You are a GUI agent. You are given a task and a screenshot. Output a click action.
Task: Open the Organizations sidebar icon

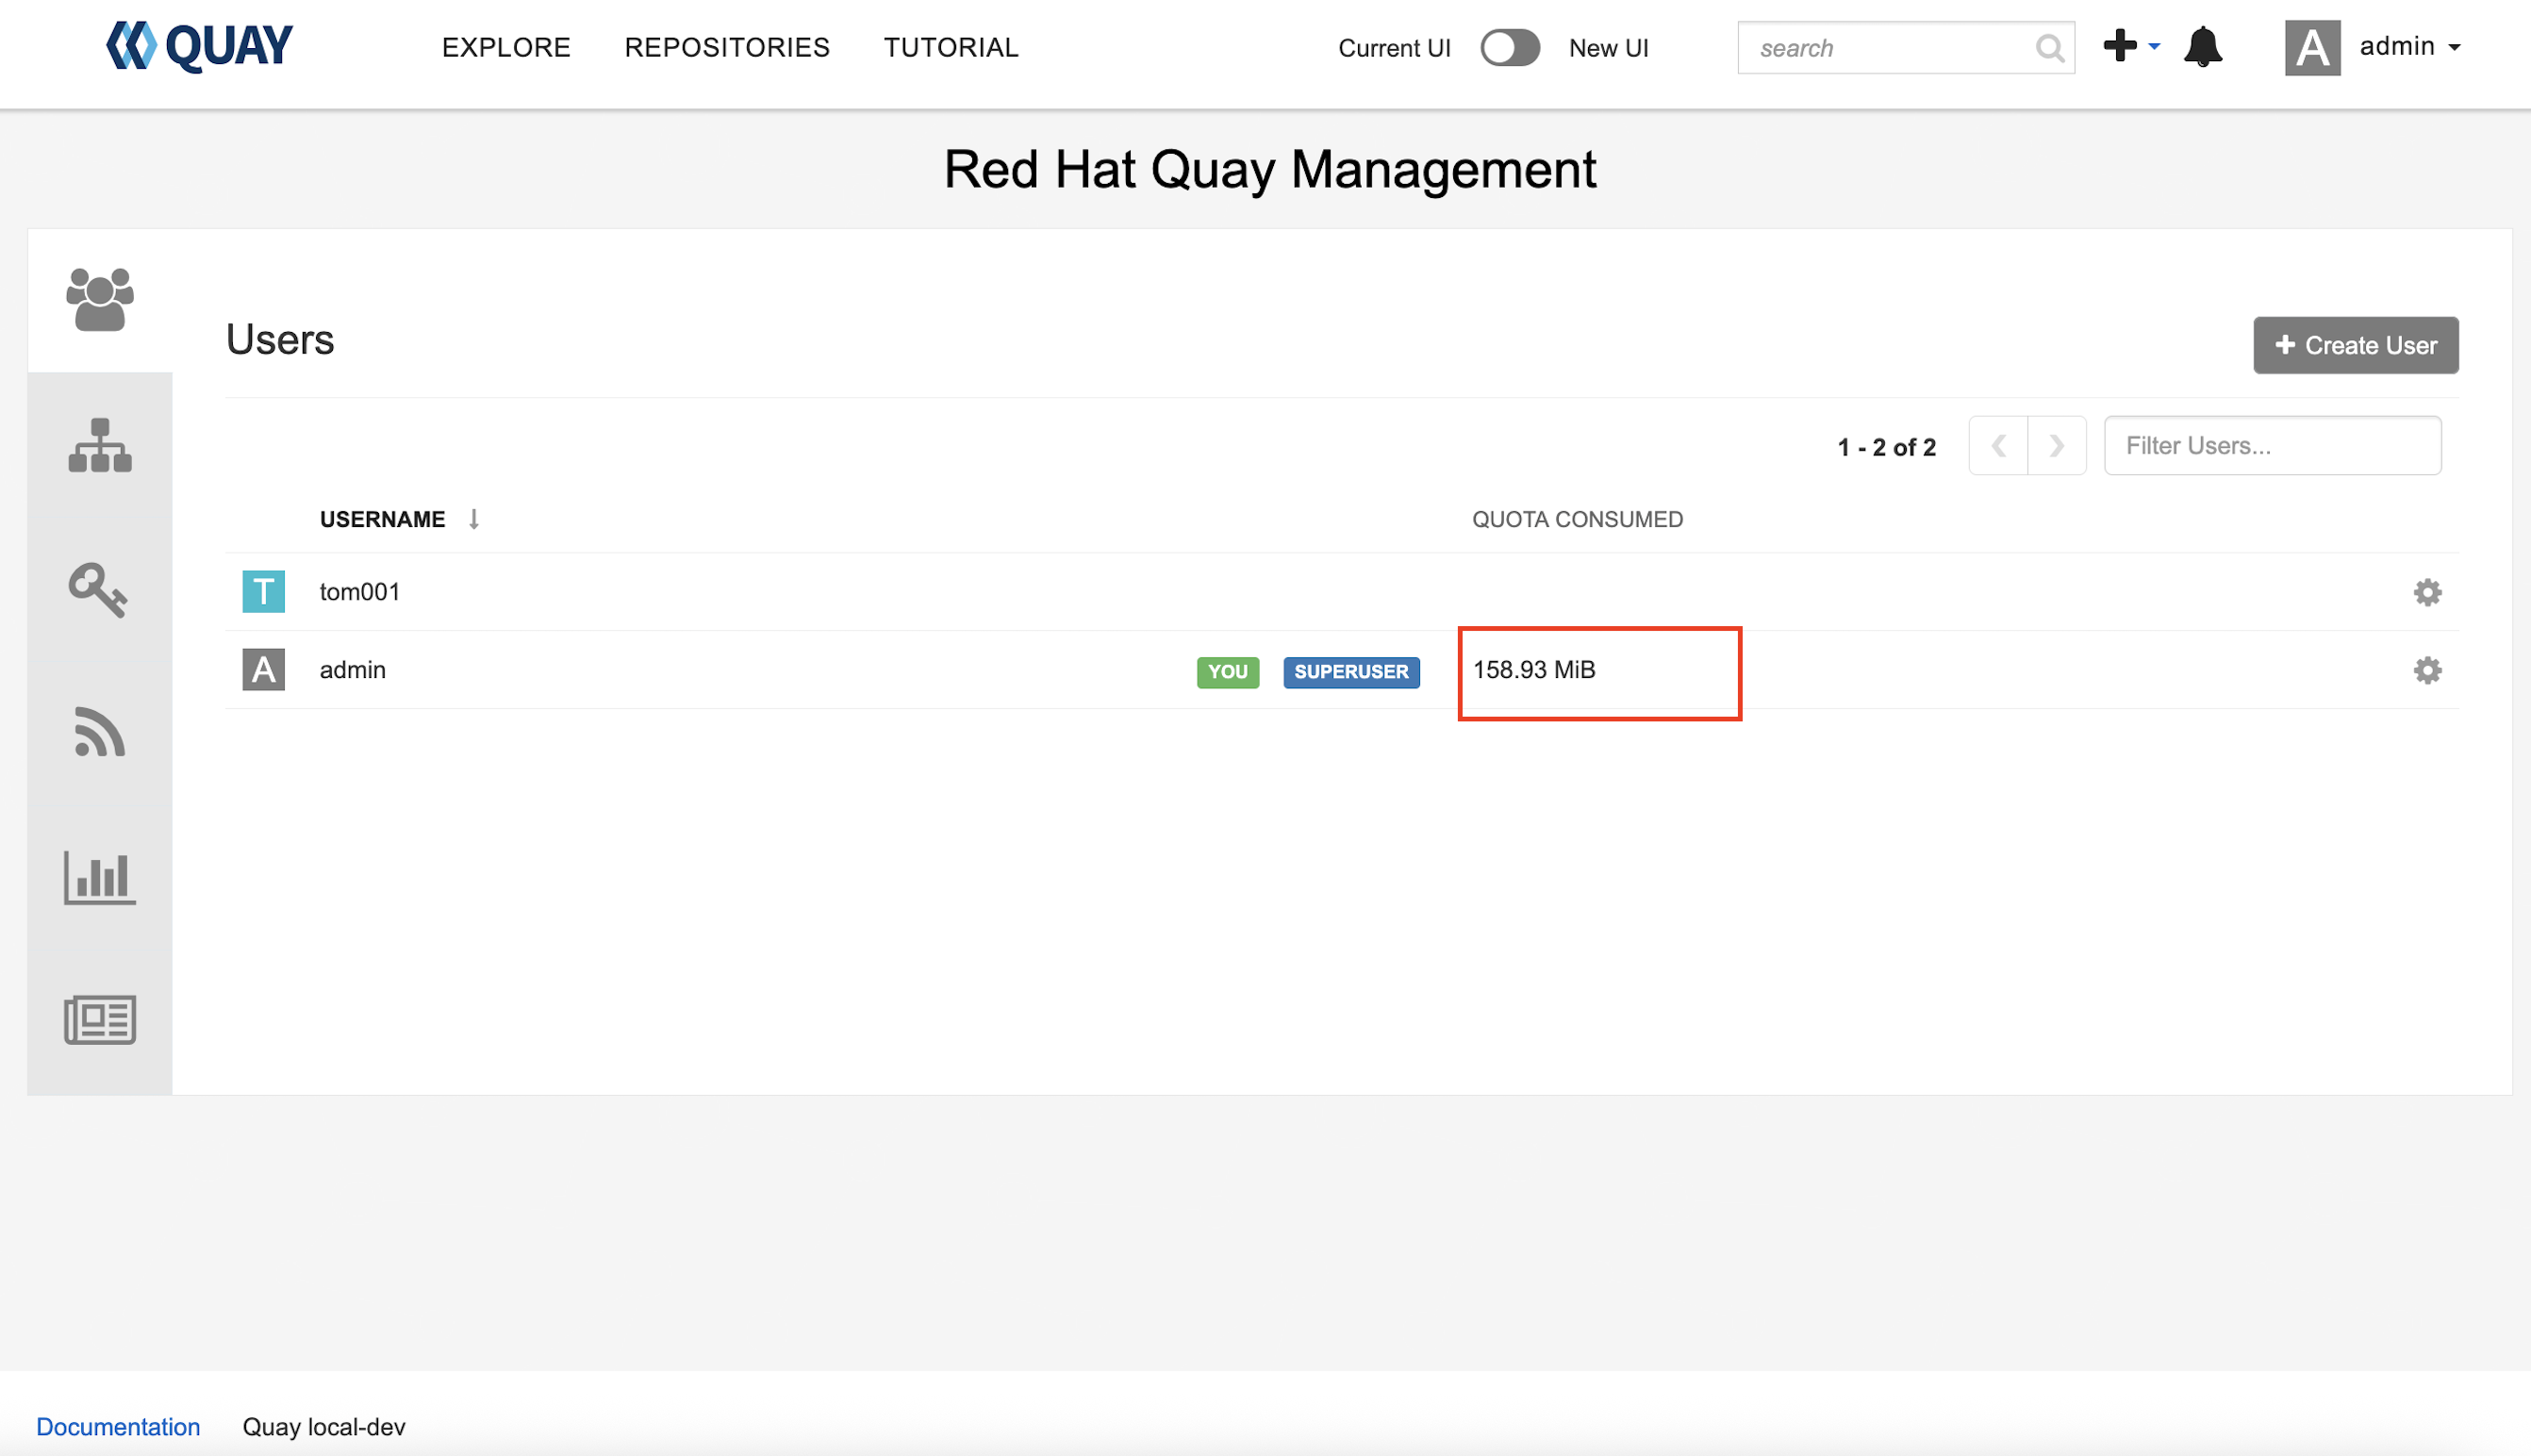tap(99, 445)
